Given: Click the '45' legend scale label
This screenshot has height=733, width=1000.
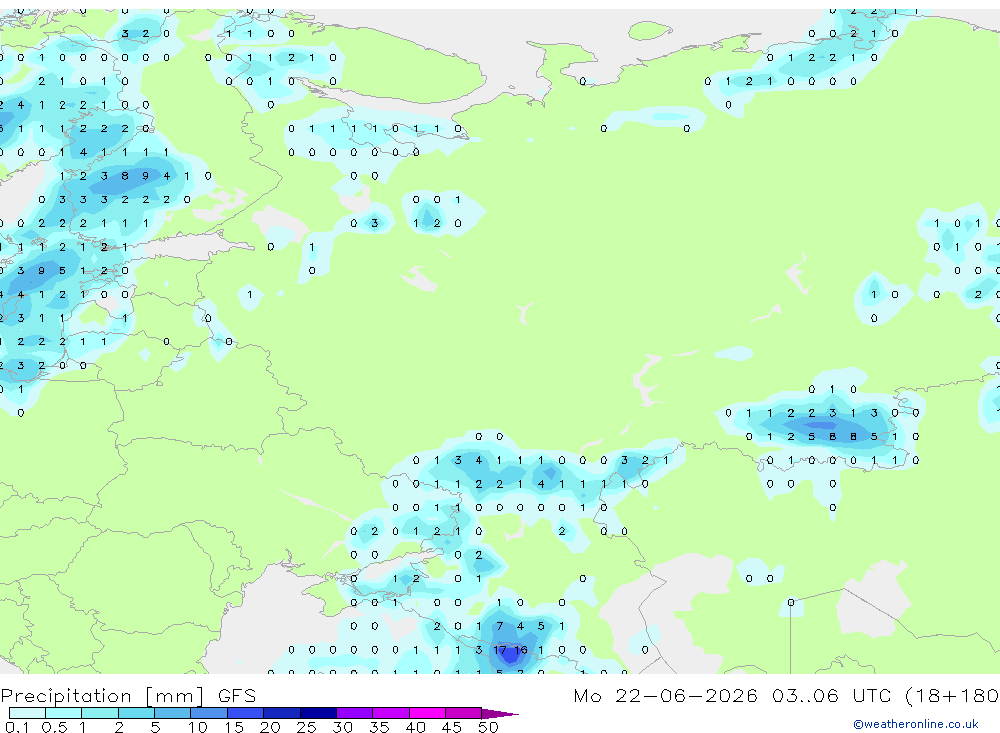Looking at the screenshot, I should coord(452,727).
